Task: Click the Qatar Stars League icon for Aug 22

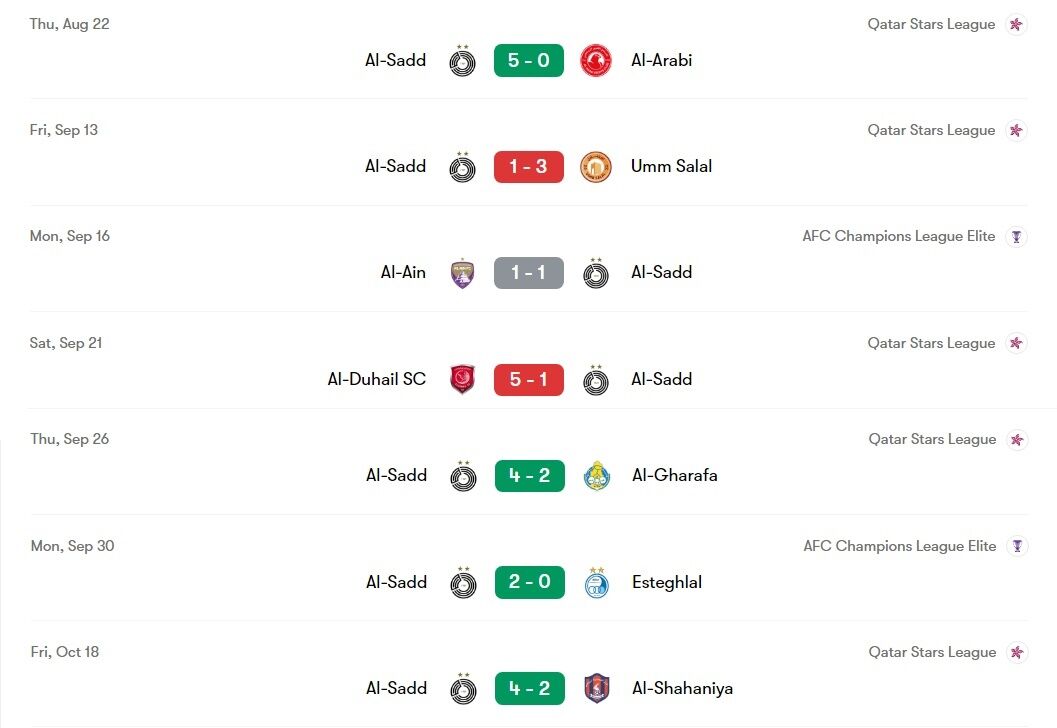Action: [x=1017, y=25]
